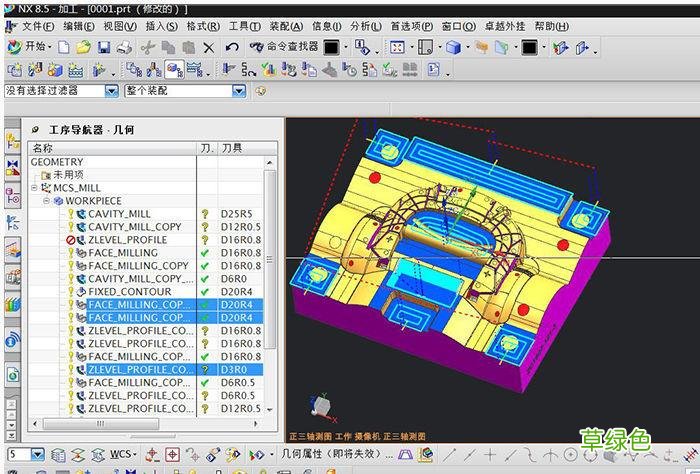The width and height of the screenshot is (700, 474).
Task: Click the 名称 column header
Action: (43, 148)
